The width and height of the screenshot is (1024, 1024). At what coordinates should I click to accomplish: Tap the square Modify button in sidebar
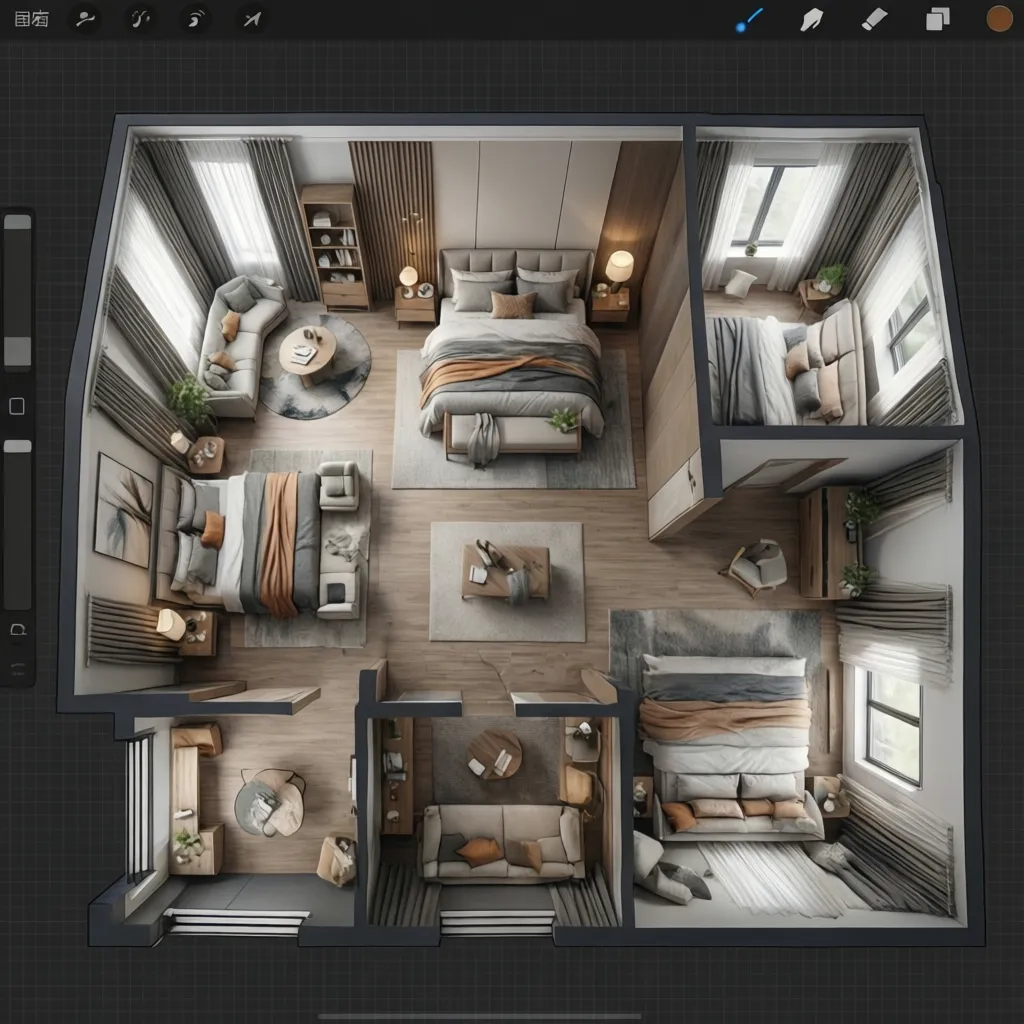[x=18, y=406]
